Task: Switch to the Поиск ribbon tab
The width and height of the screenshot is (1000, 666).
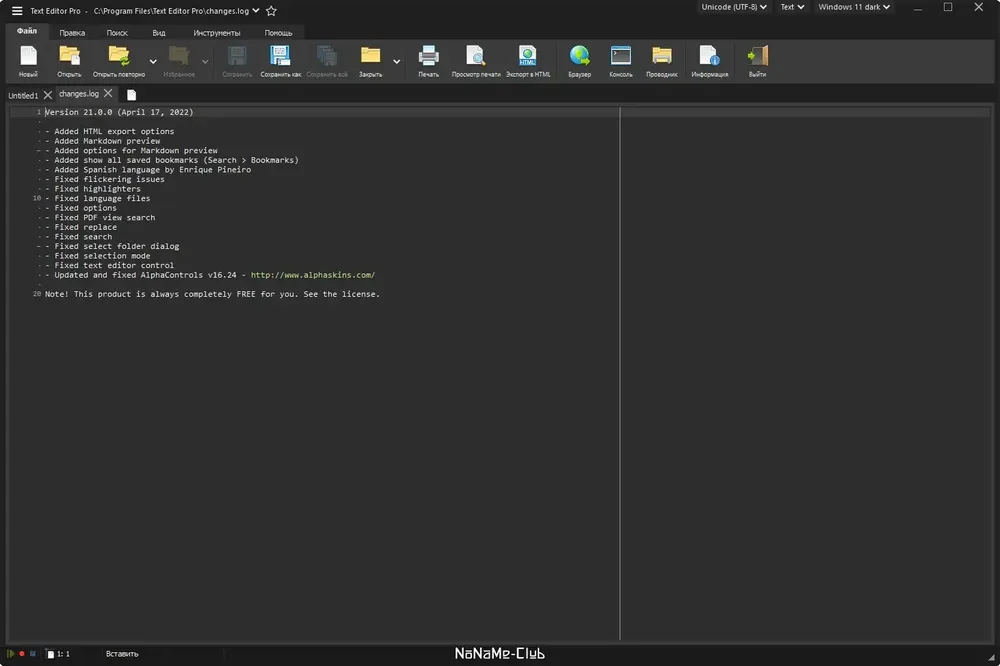Action: click(x=117, y=33)
